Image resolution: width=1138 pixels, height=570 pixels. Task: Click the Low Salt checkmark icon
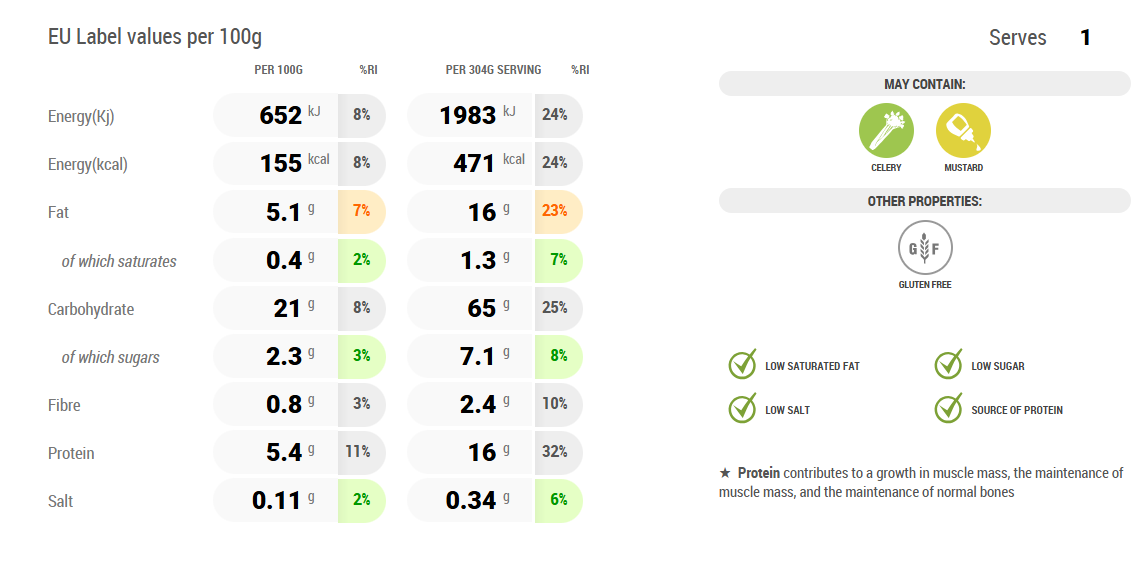[x=743, y=409]
